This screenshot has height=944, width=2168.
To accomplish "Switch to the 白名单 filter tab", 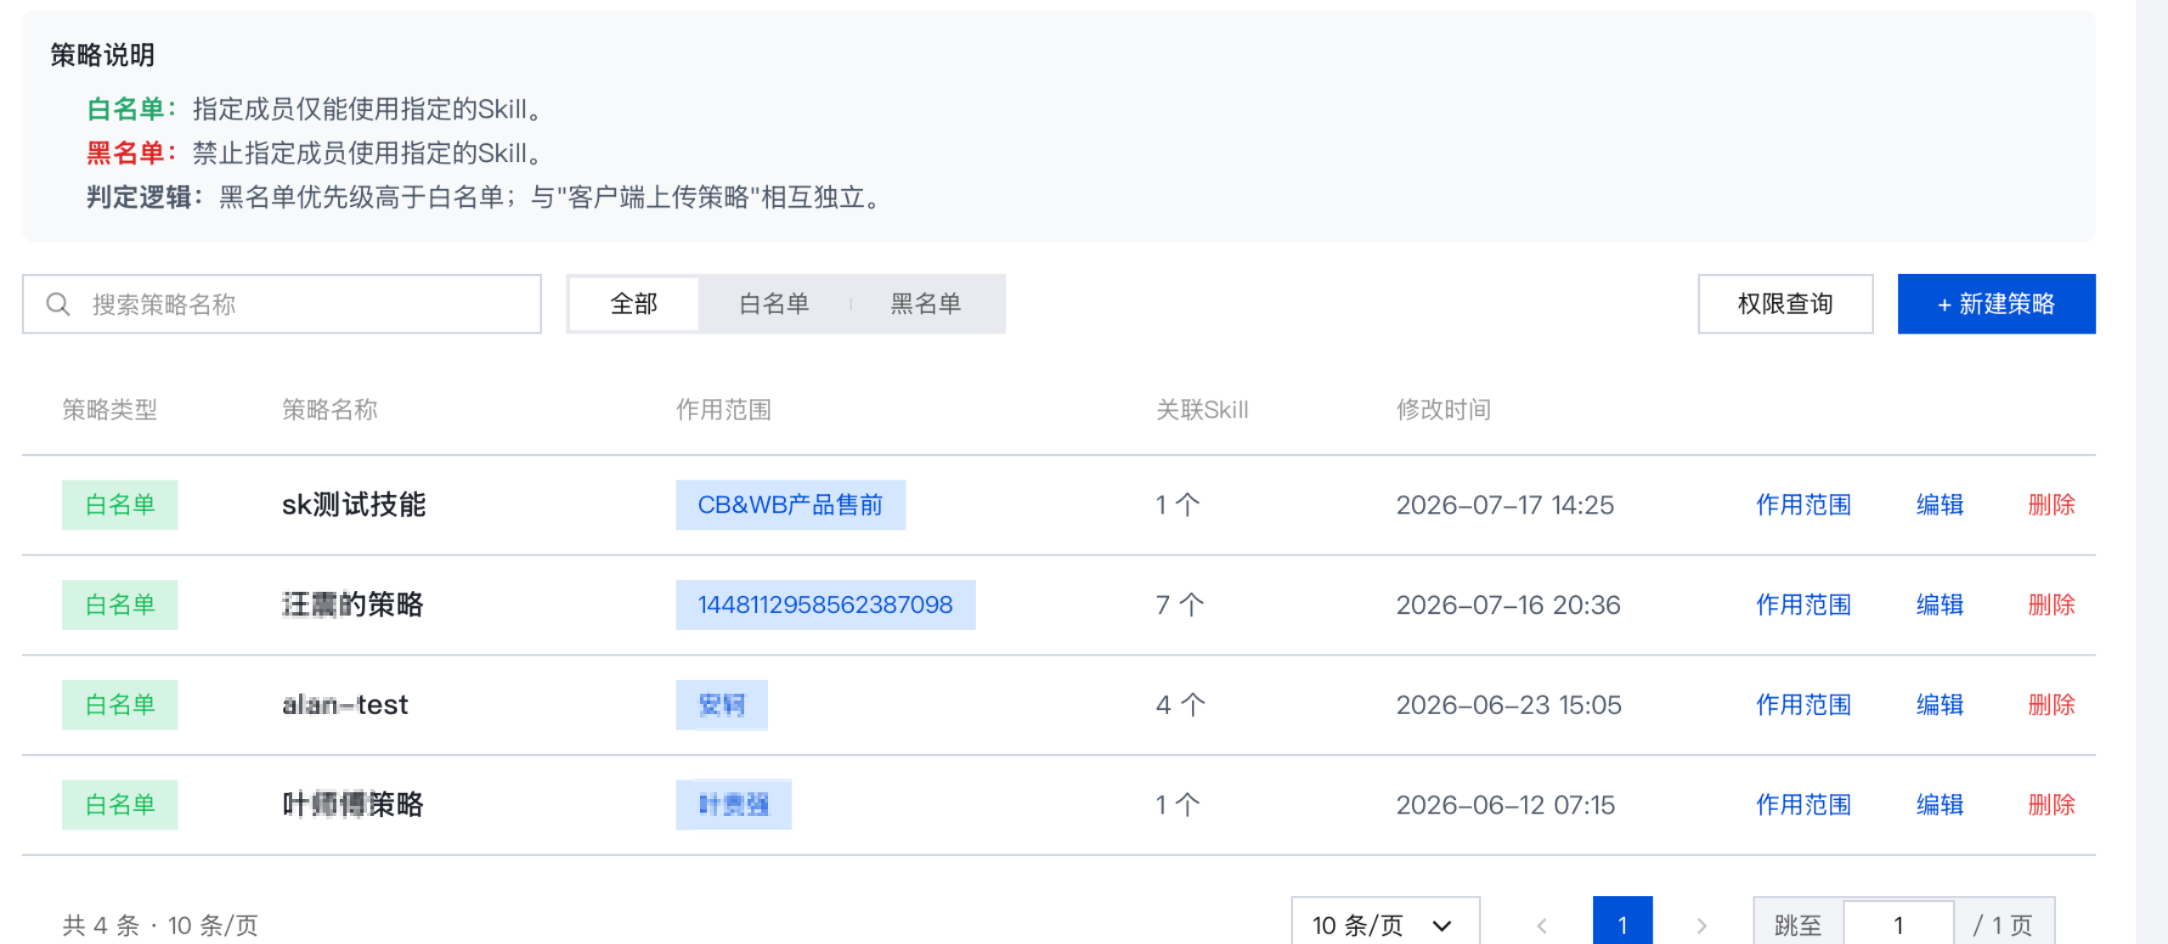I will coord(774,304).
